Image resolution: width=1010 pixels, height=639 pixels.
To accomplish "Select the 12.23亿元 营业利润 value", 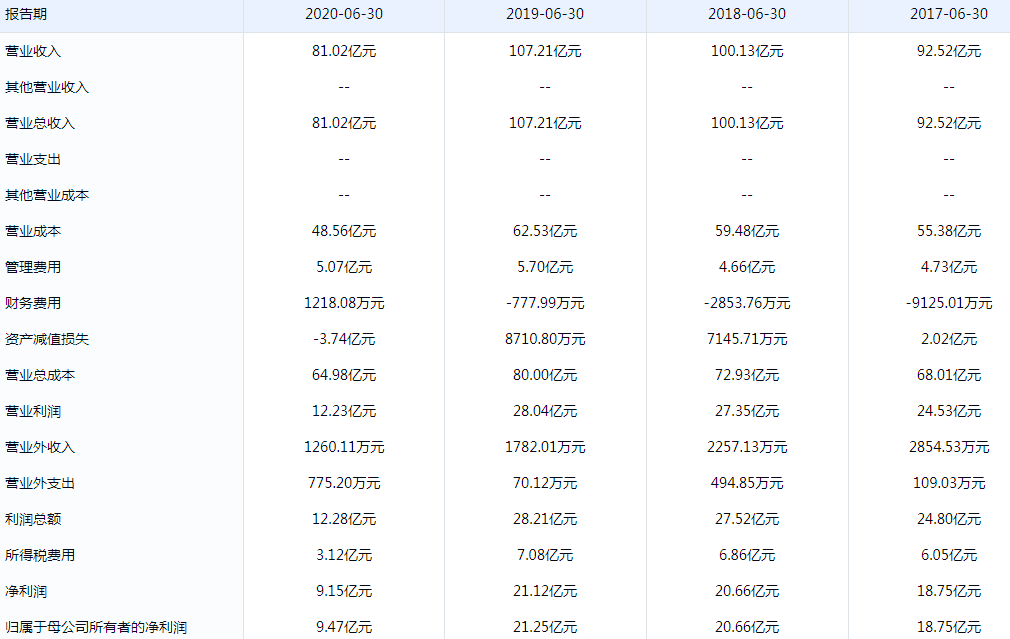I will [x=344, y=412].
